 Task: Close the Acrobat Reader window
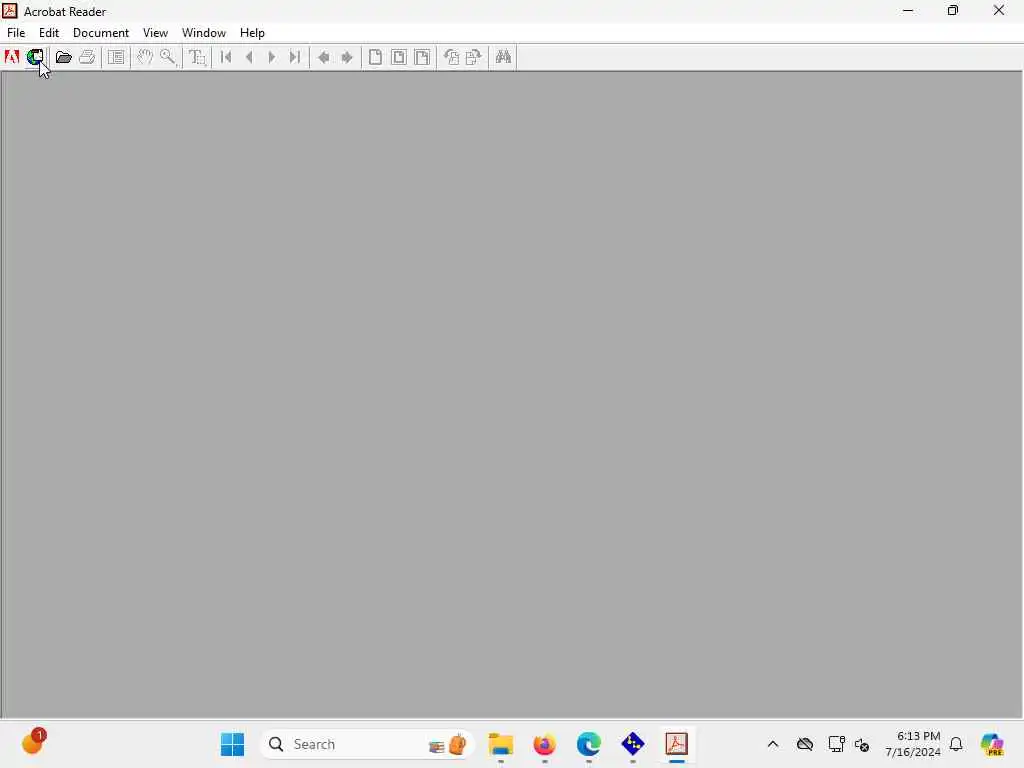[x=999, y=10]
